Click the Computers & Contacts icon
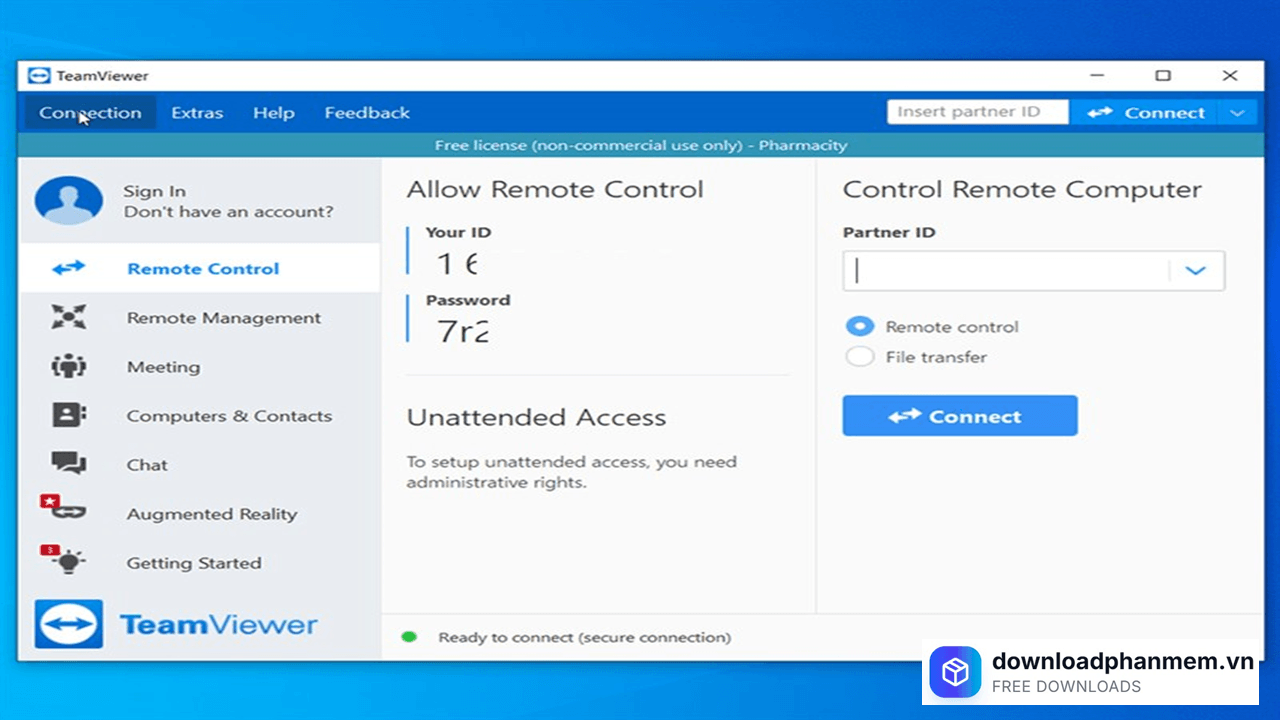The image size is (1280, 720). pyautogui.click(x=69, y=415)
